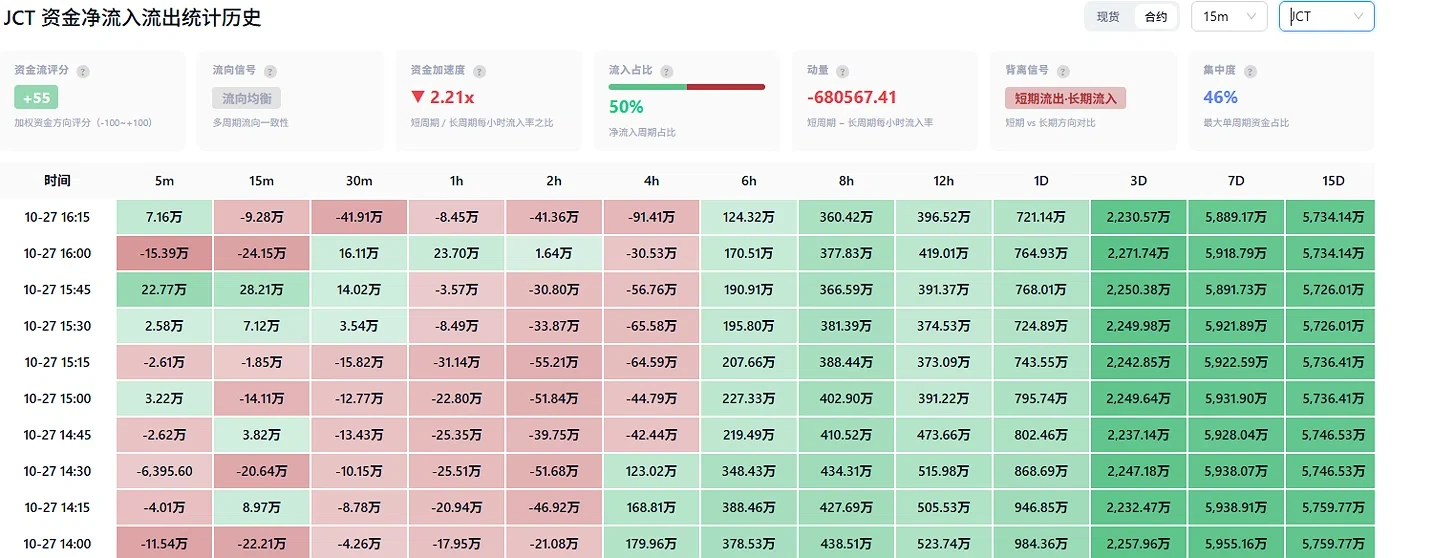Click the 10-27 15:15 time row label
The width and height of the screenshot is (1433, 558).
[57, 362]
